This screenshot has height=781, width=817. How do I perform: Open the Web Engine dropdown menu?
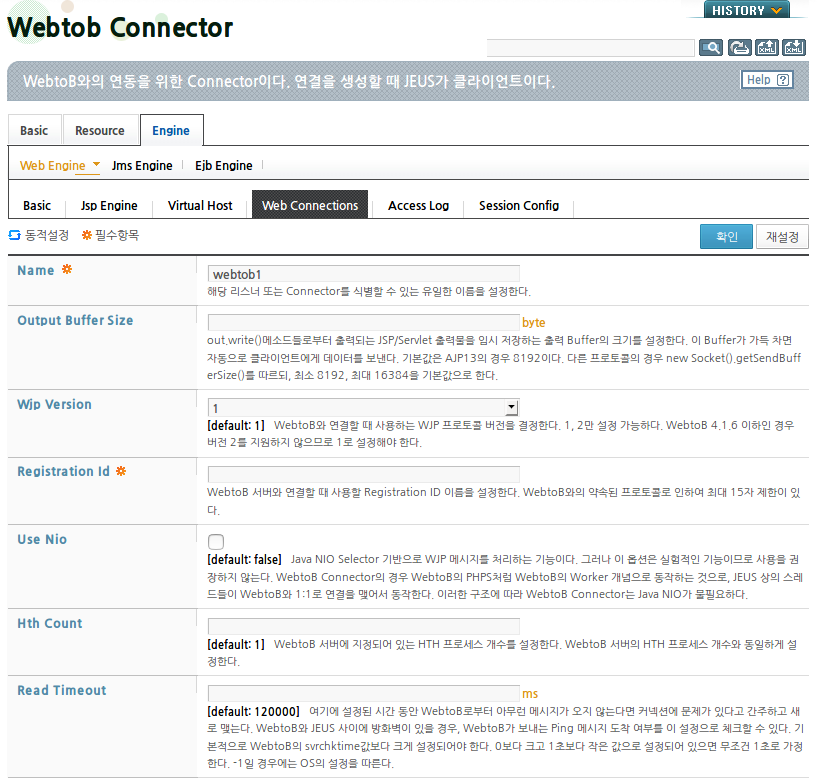point(59,166)
